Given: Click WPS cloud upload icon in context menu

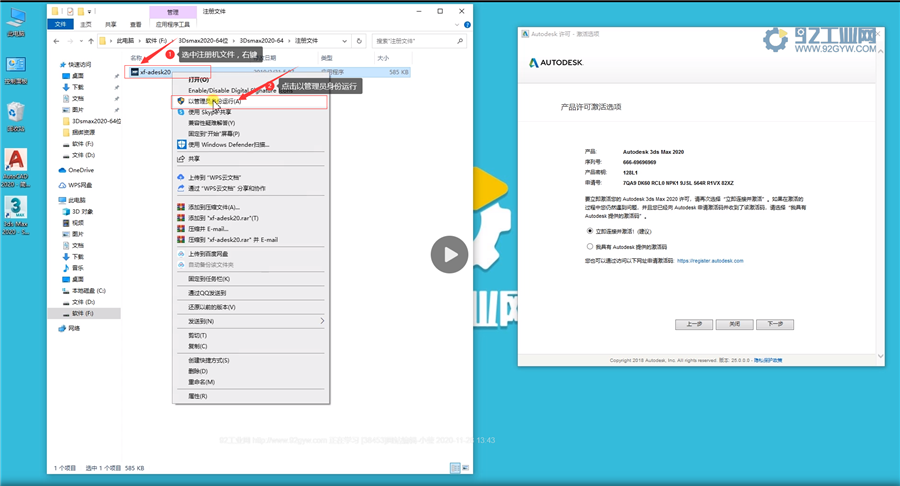Looking at the screenshot, I should [181, 177].
